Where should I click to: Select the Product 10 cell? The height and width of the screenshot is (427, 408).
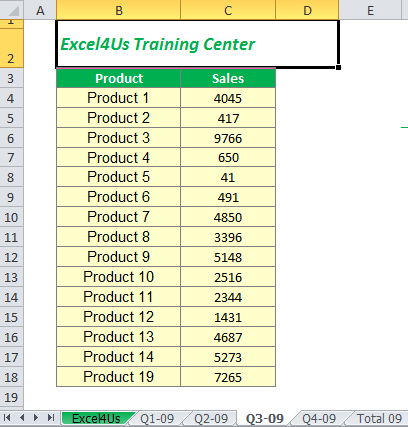pyautogui.click(x=118, y=277)
